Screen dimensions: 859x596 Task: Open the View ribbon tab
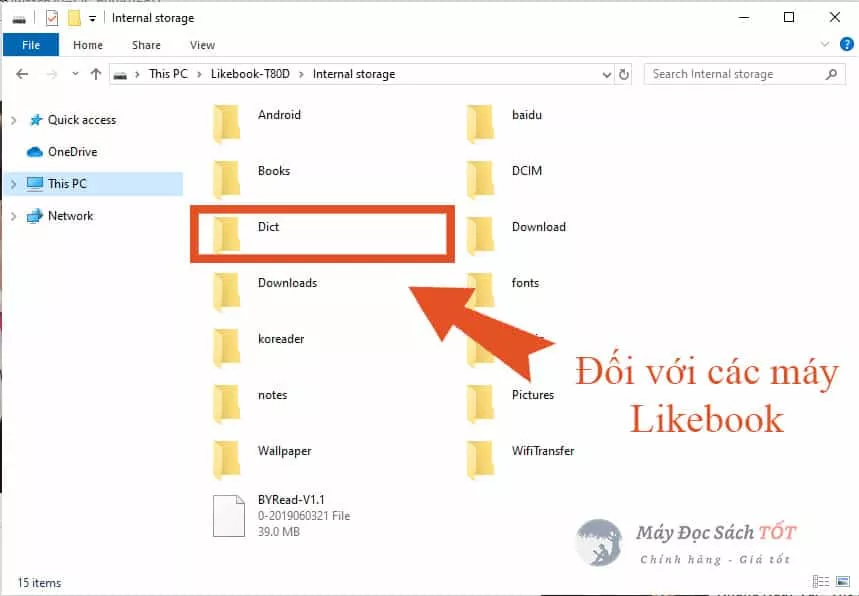(x=202, y=45)
